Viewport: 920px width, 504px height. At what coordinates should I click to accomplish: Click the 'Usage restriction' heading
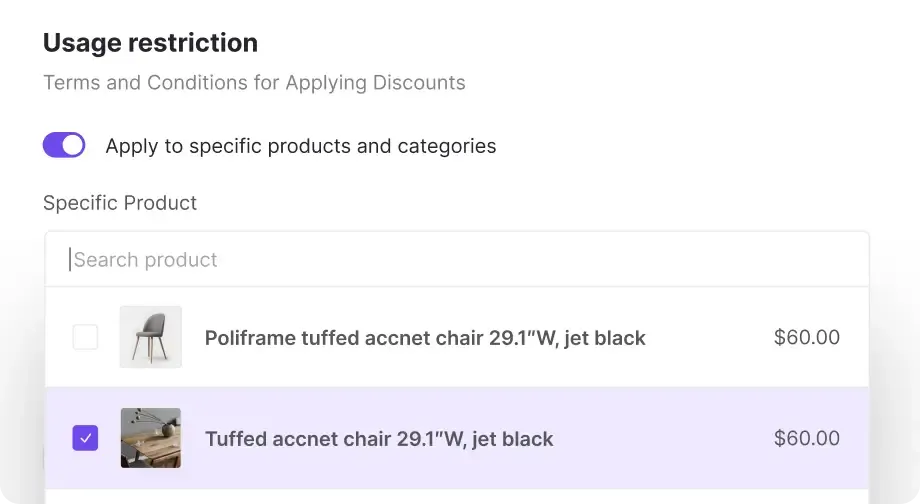pos(150,43)
